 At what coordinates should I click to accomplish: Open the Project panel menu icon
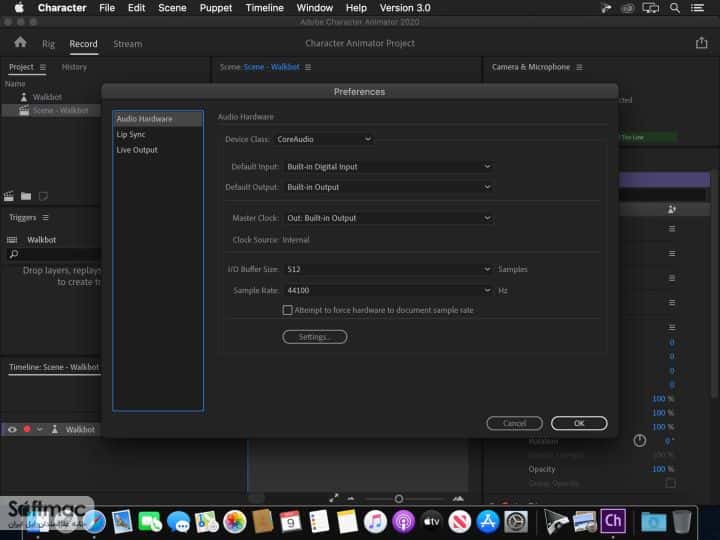coord(43,67)
